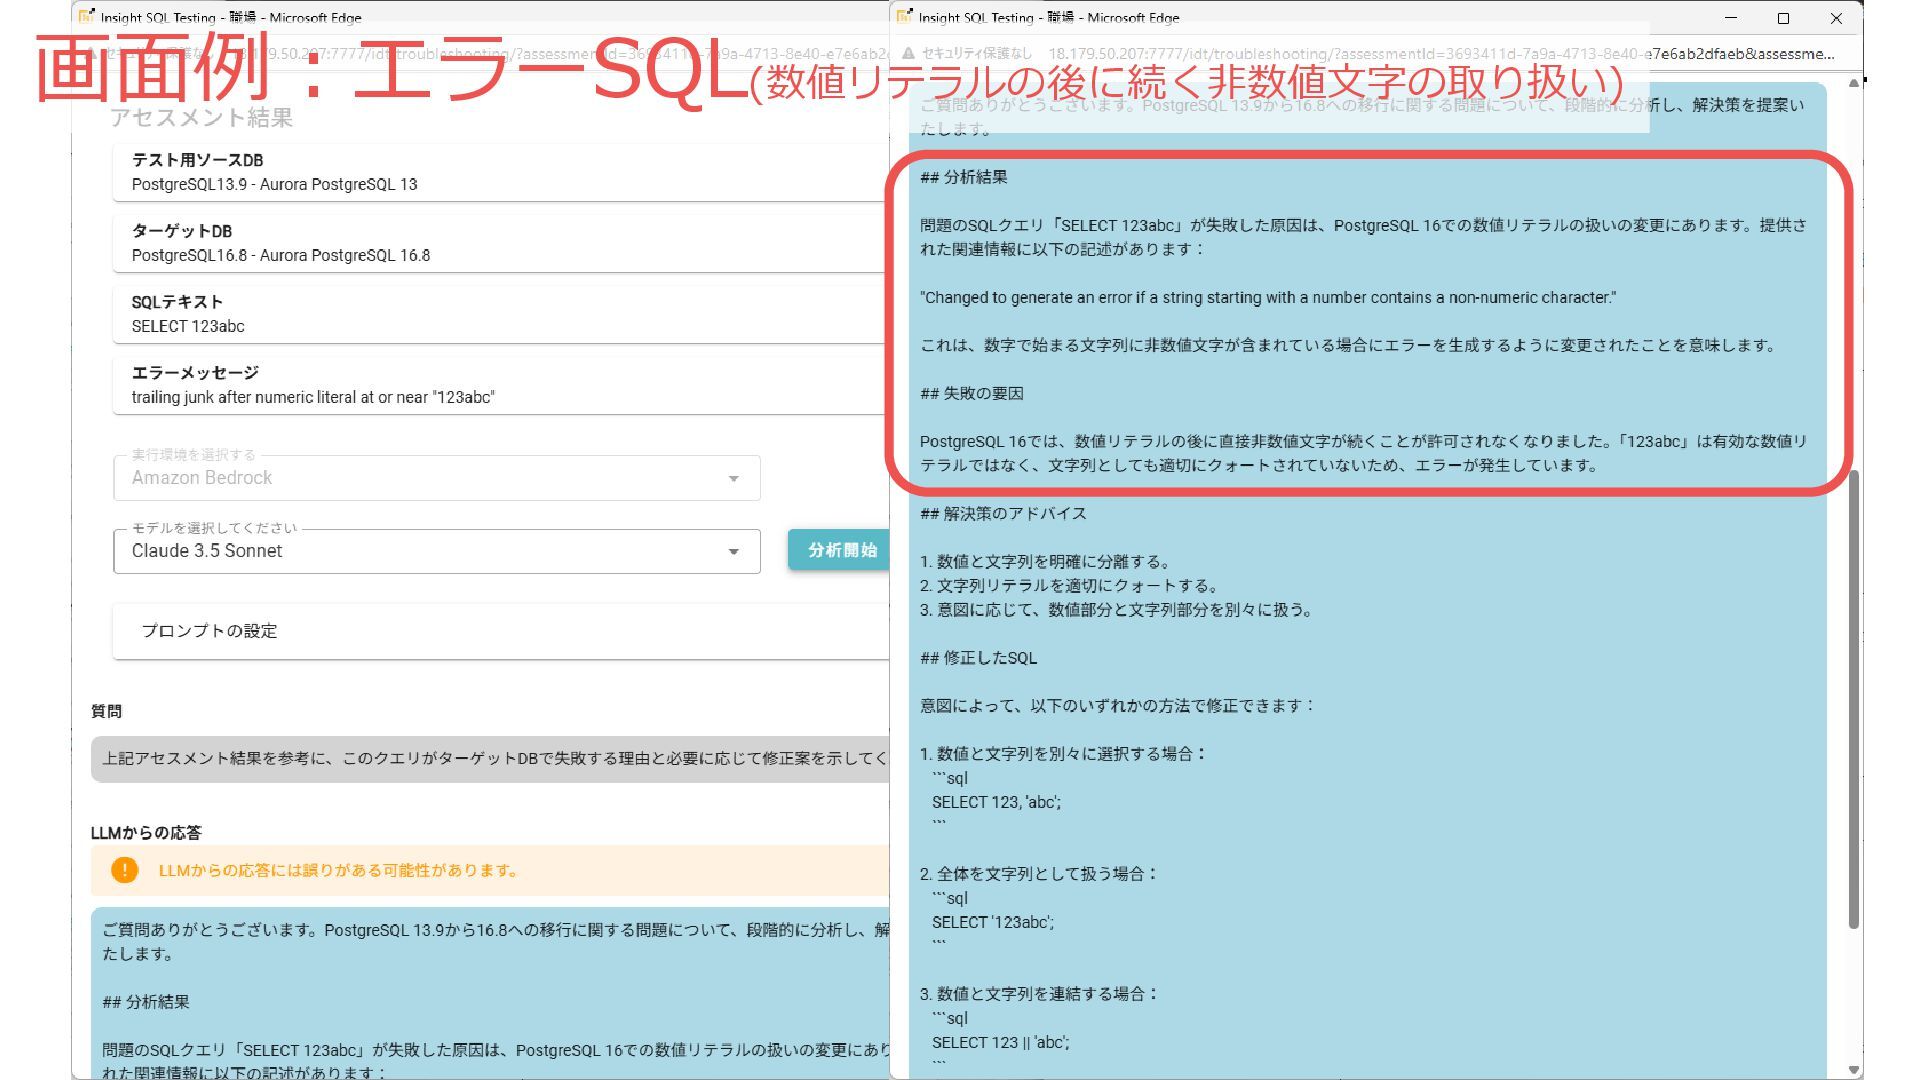This screenshot has height=1080, width=1920.
Task: Select the テスト用ソースDB card
Action: [x=500, y=172]
